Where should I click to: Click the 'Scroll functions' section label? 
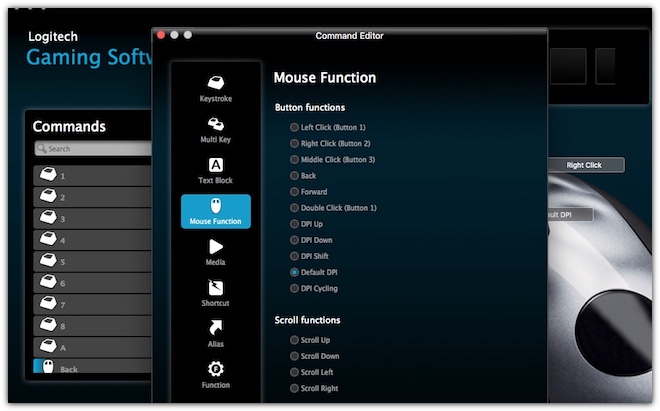pyautogui.click(x=307, y=320)
